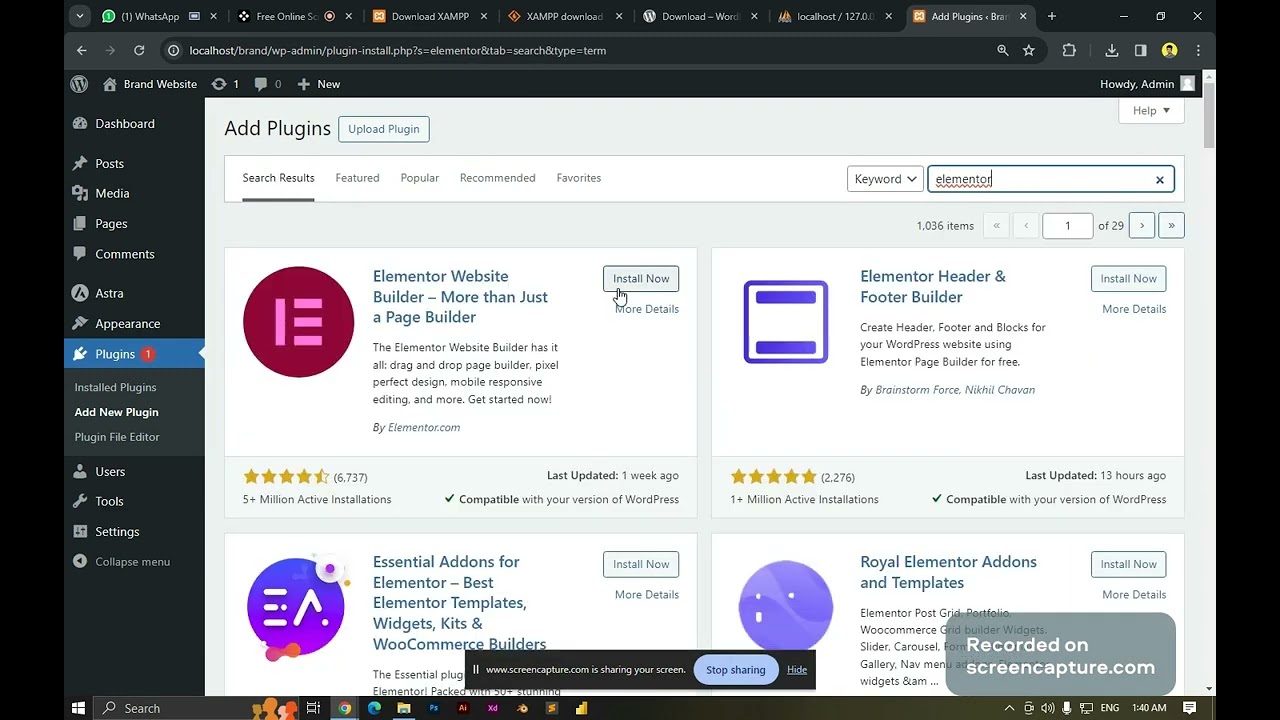This screenshot has height=720, width=1280.
Task: Open the comments bubble in admin bar
Action: [x=268, y=84]
